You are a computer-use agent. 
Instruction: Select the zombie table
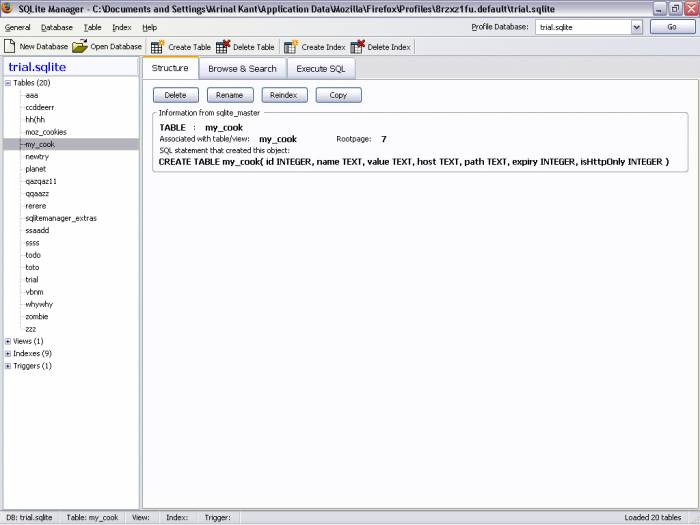pyautogui.click(x=37, y=317)
